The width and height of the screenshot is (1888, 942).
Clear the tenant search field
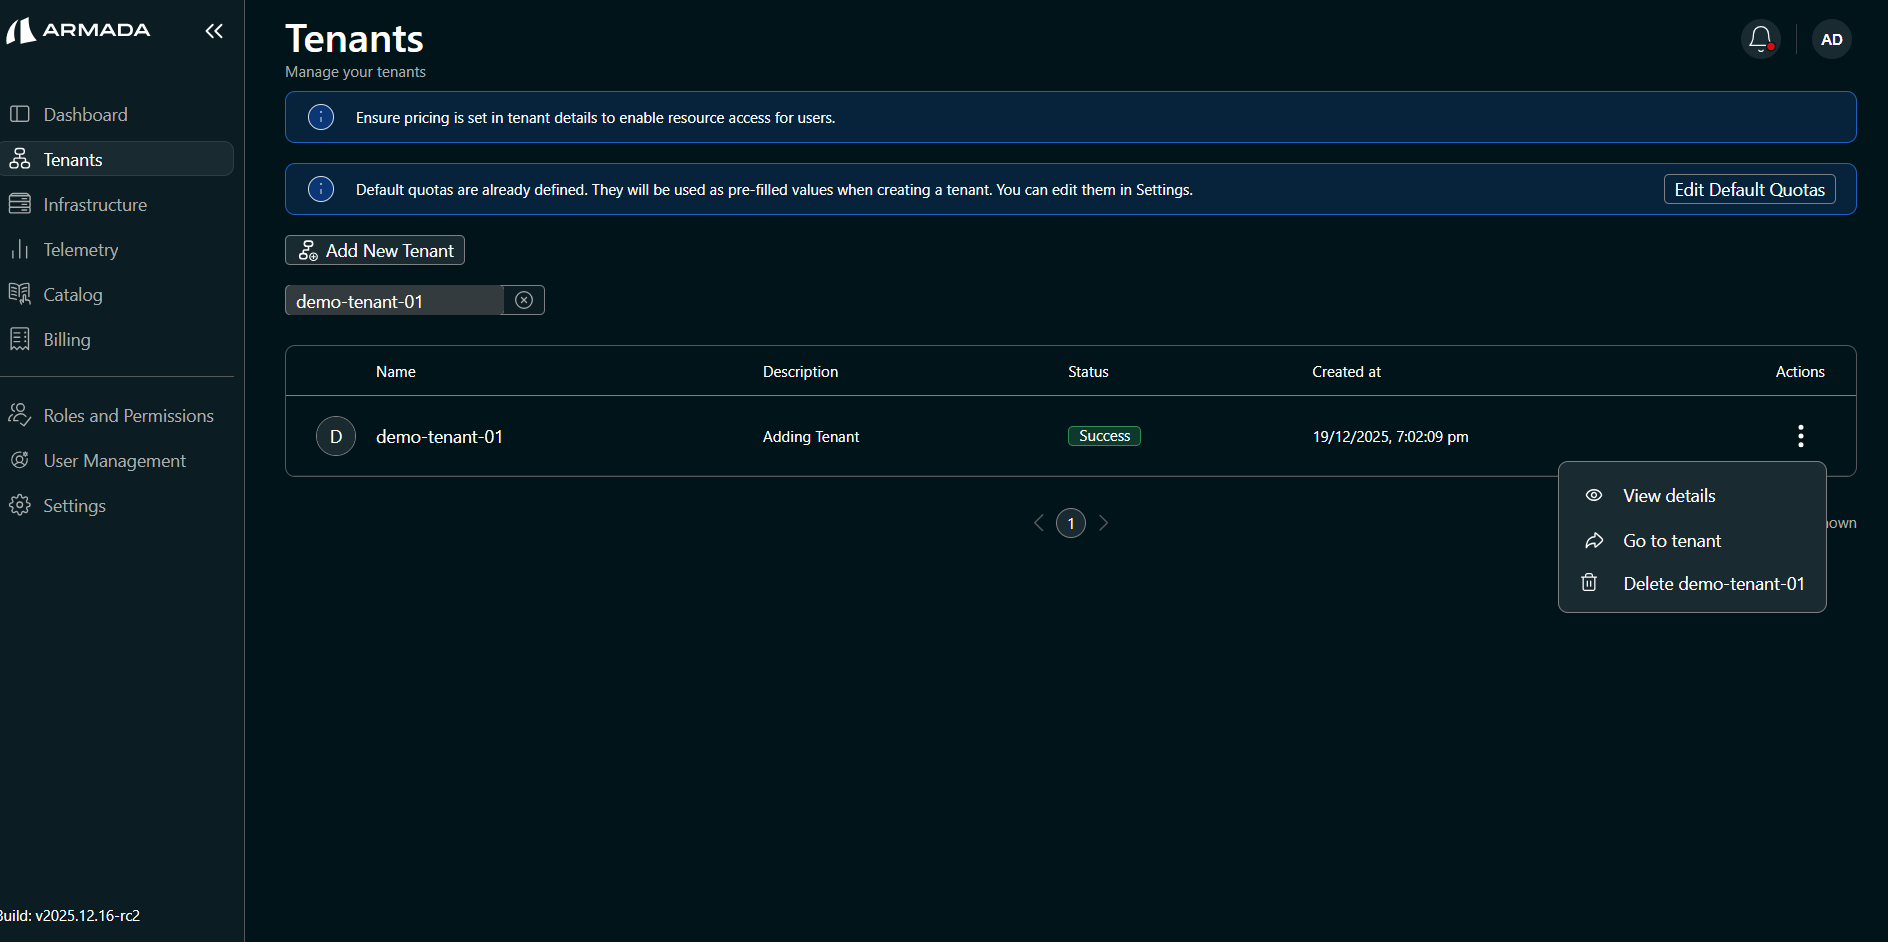[524, 300]
